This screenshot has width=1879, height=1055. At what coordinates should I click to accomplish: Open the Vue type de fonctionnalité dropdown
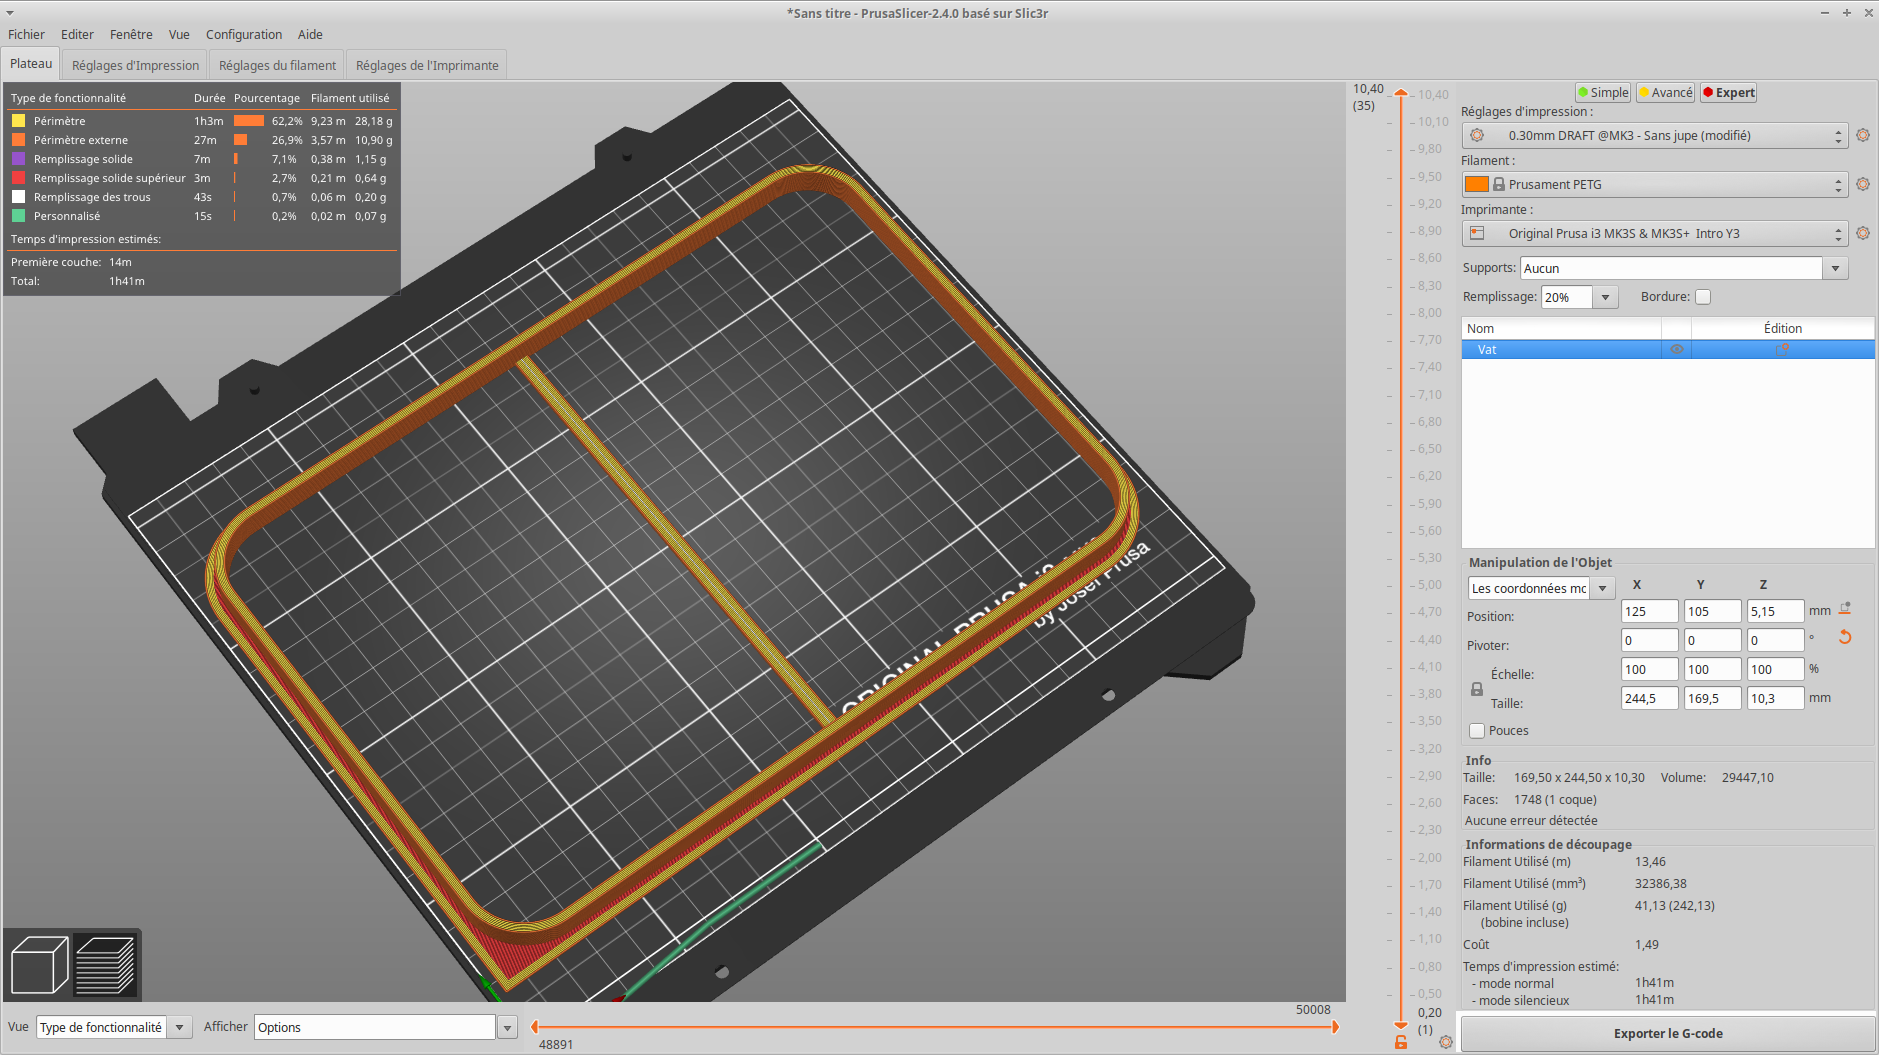[x=179, y=1027]
